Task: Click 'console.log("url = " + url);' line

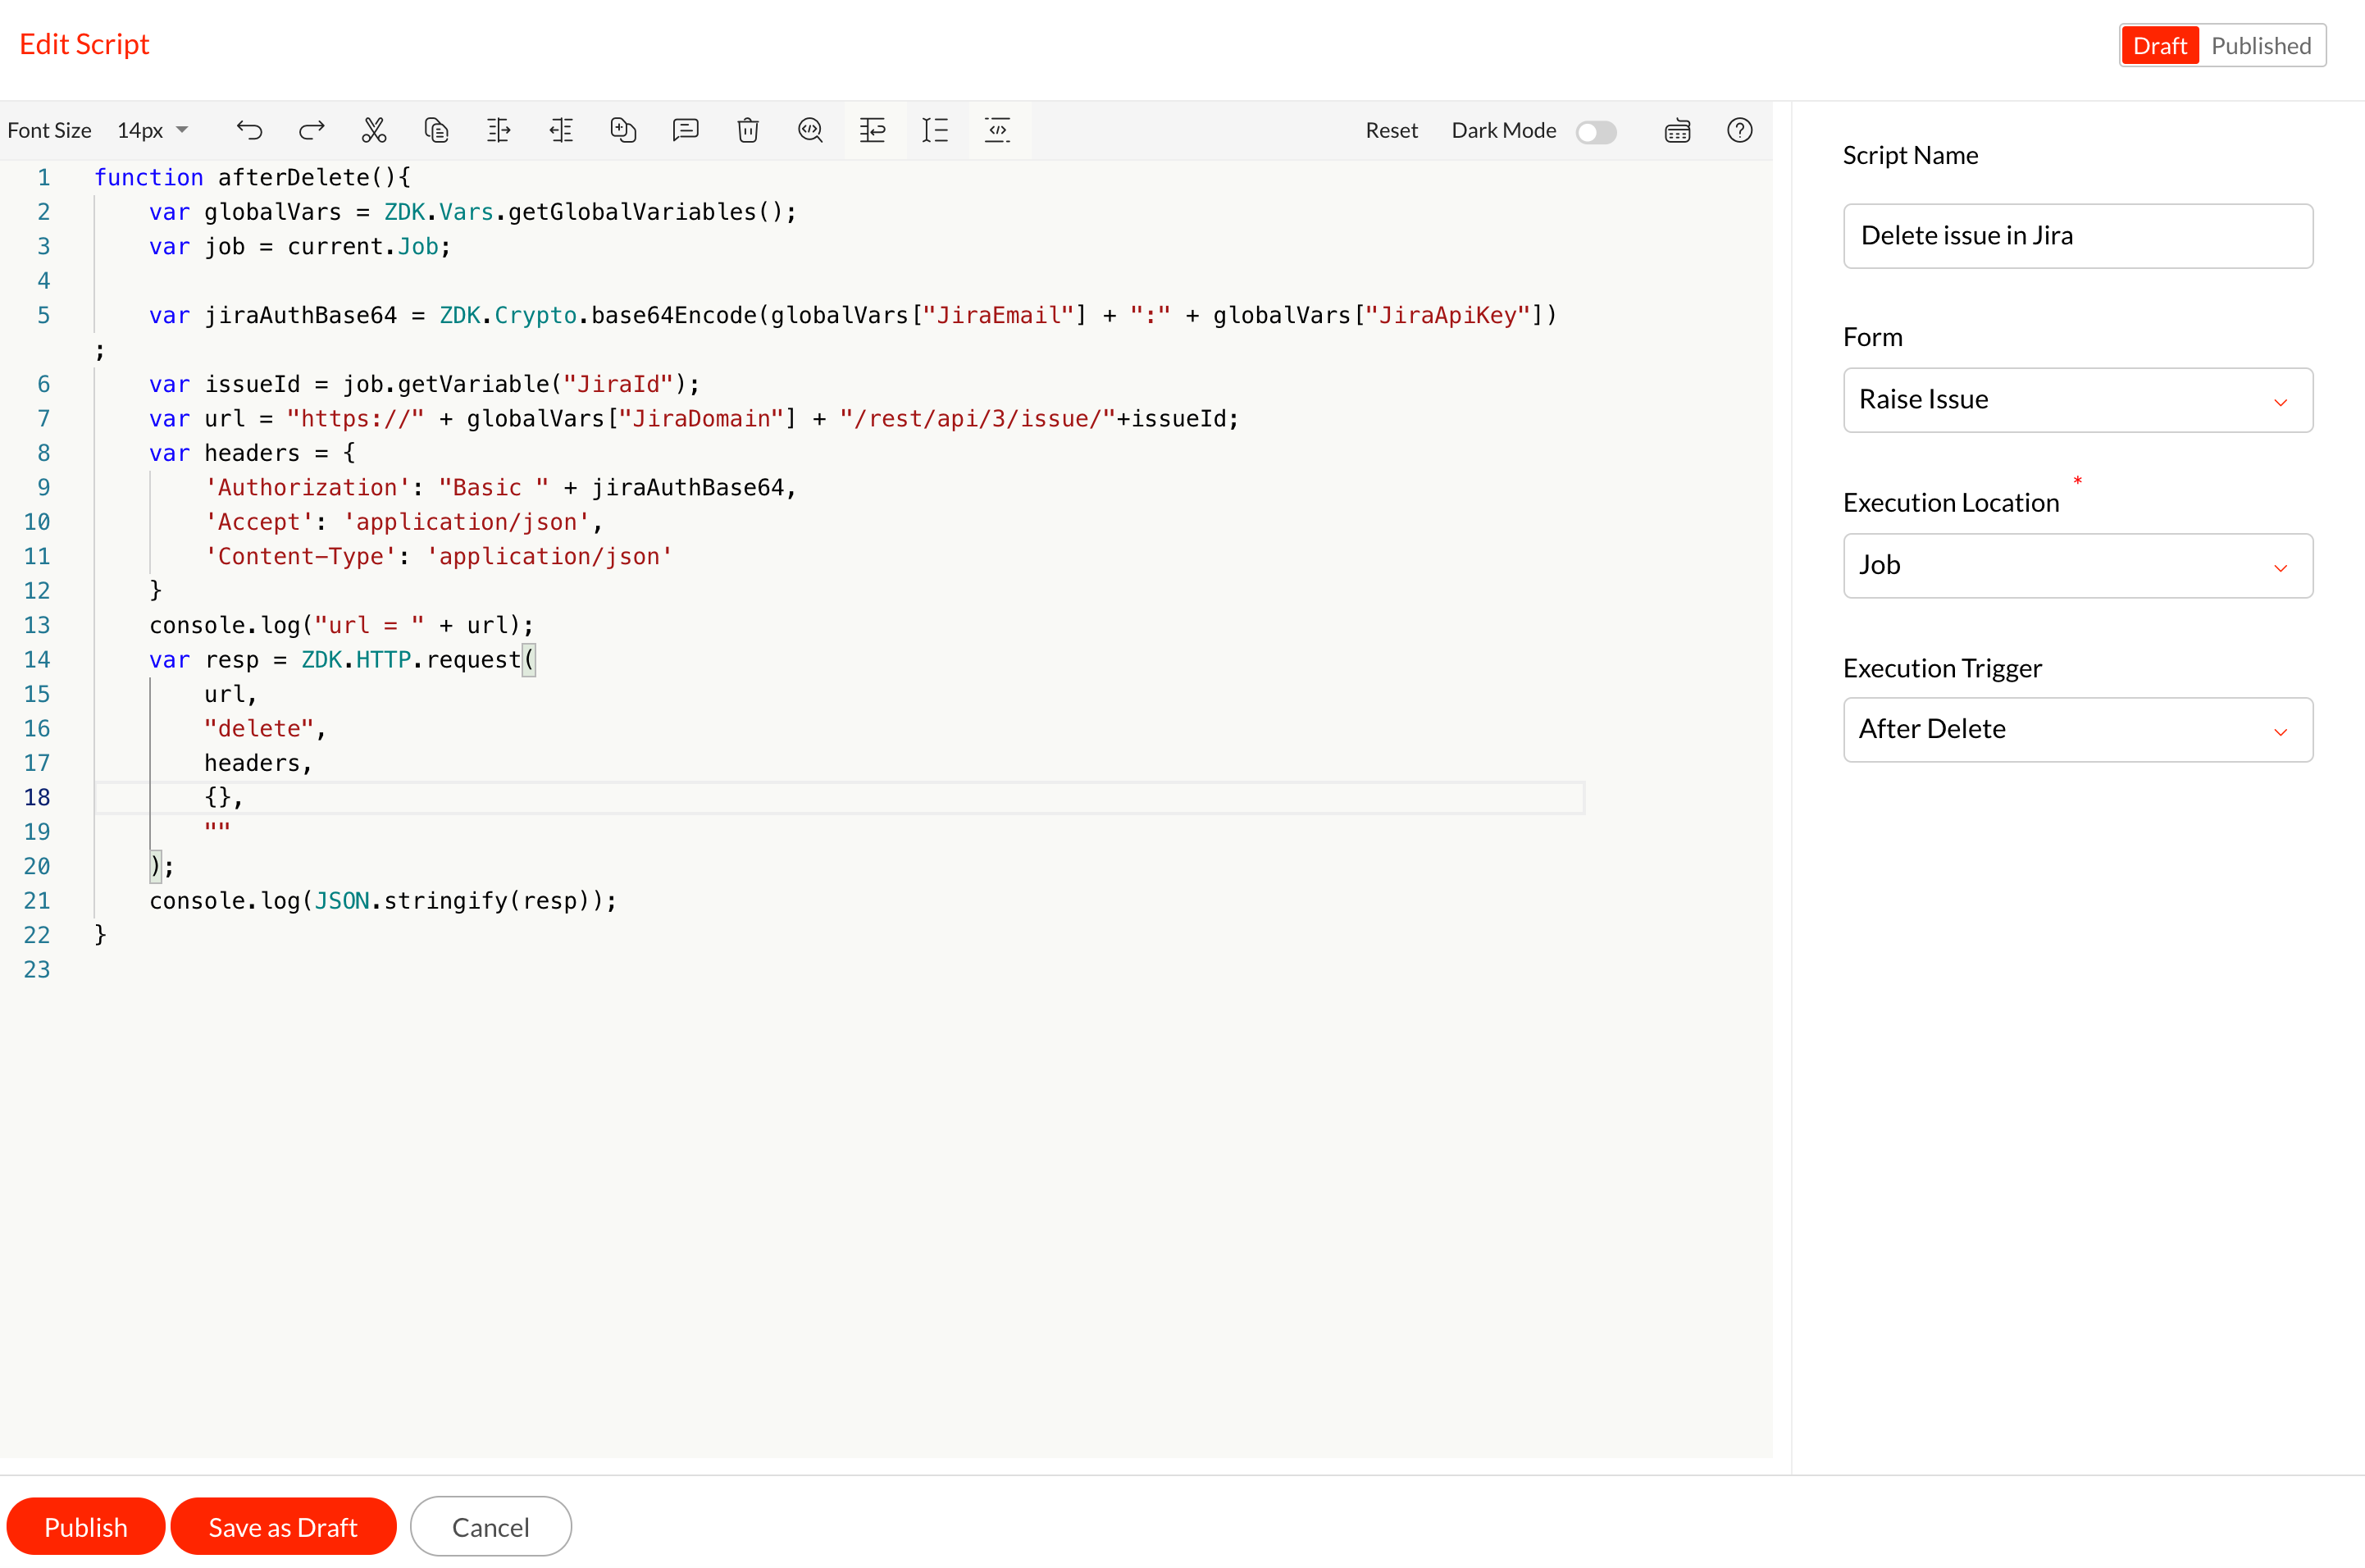Action: click(342, 625)
